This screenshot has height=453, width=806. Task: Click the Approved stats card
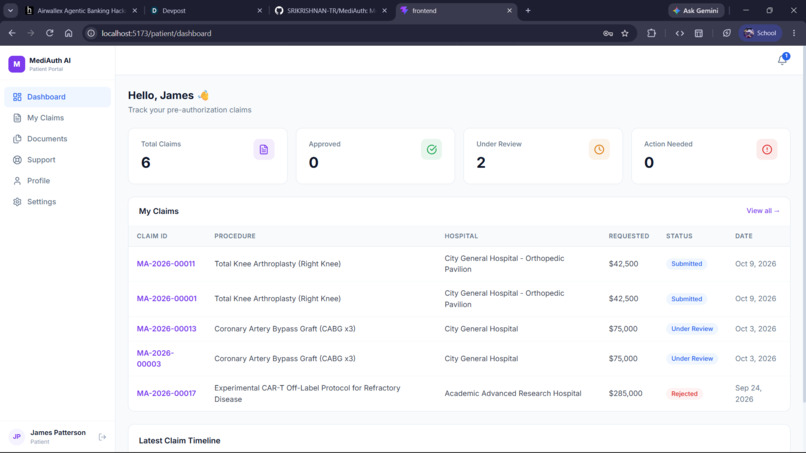point(375,156)
